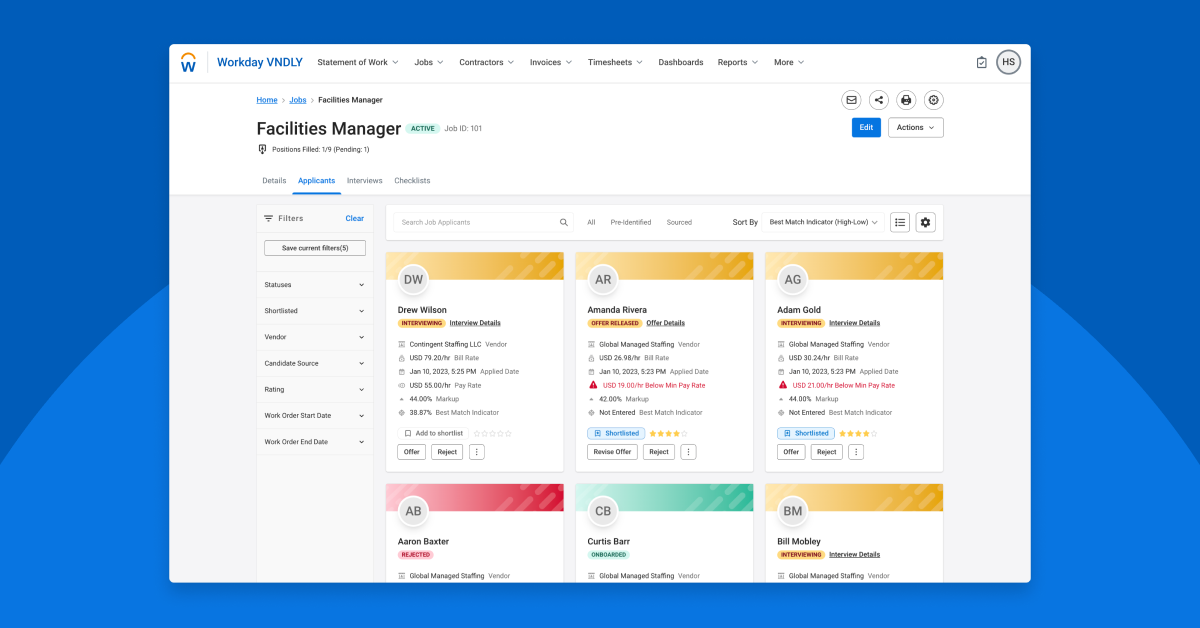Click the share icon button
This screenshot has height=628, width=1200.
878,100
